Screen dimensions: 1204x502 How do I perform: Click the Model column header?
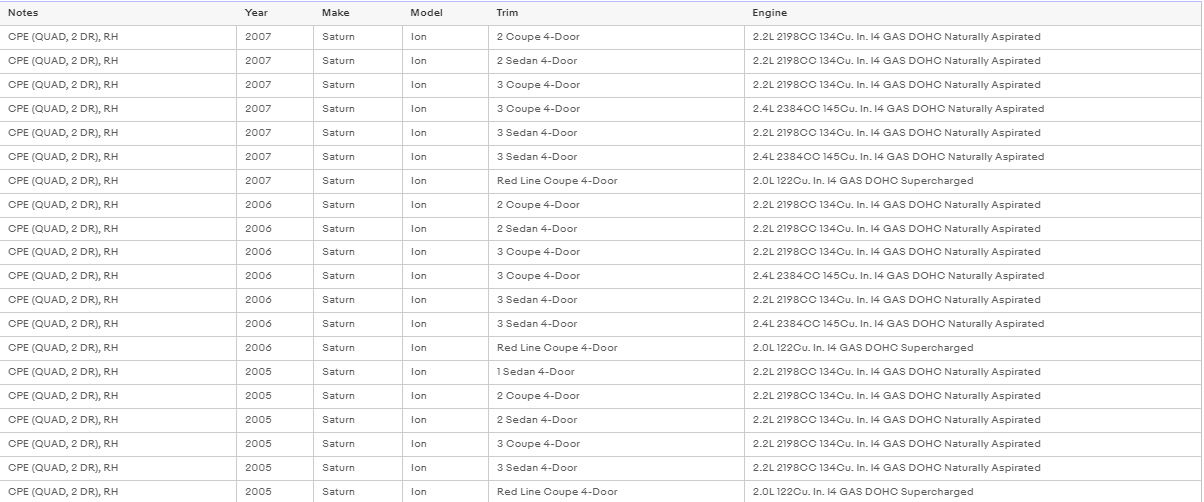point(446,12)
